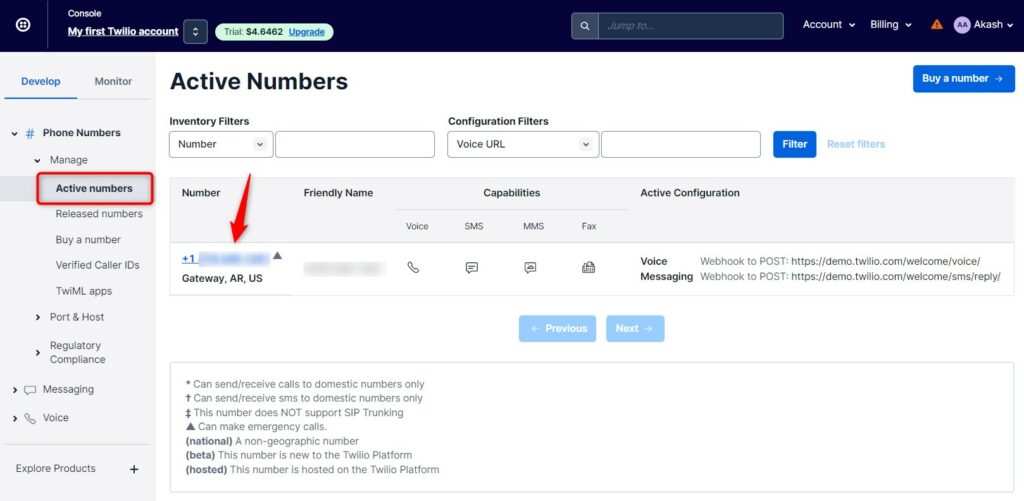Select Active numbers in sidebar
The image size is (1024, 501).
click(94, 188)
